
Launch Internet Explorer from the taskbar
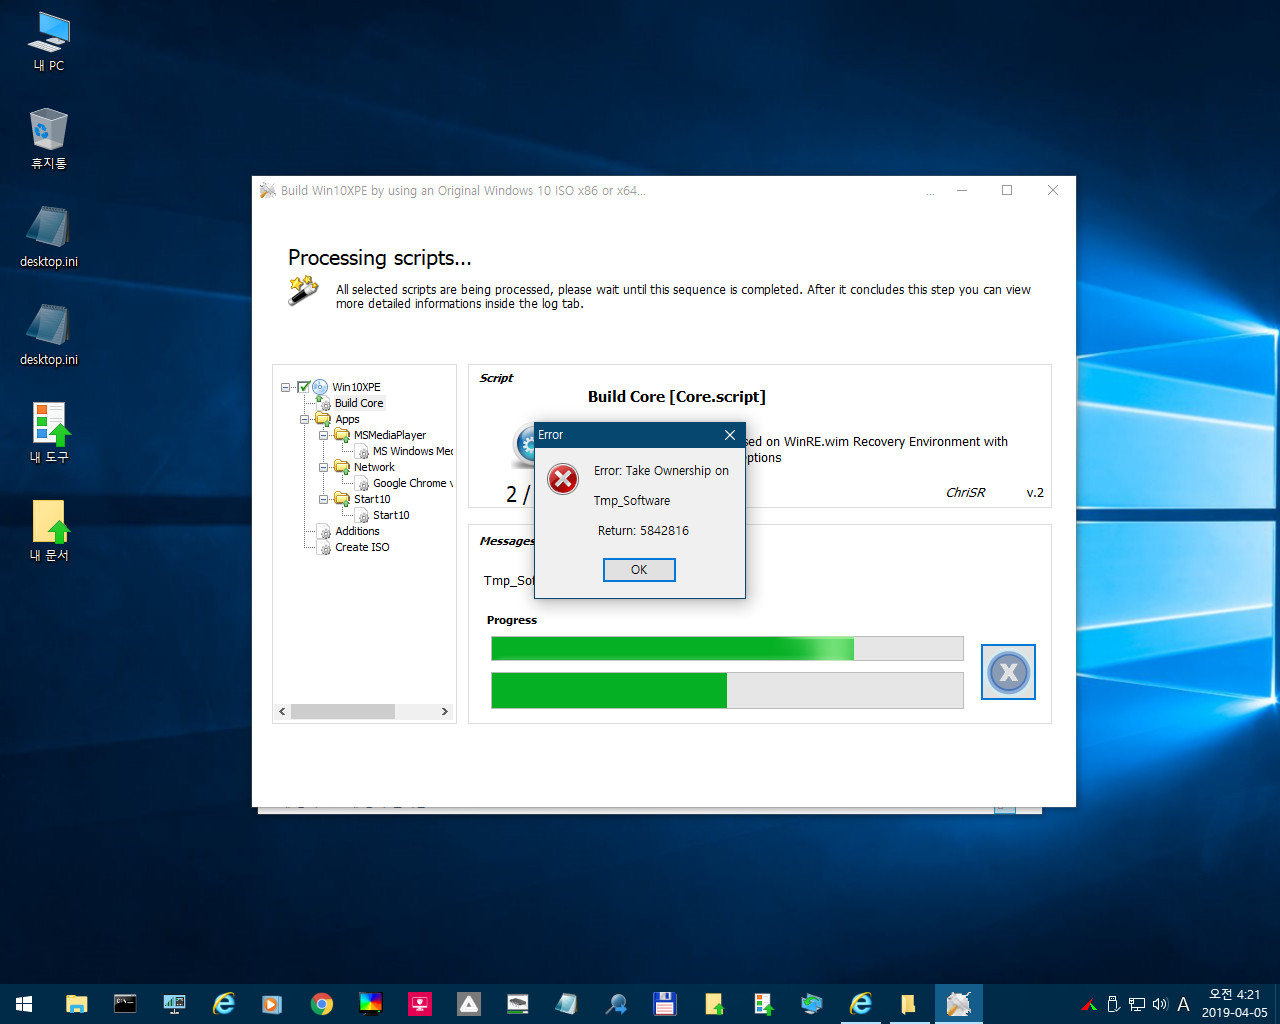click(x=223, y=1004)
